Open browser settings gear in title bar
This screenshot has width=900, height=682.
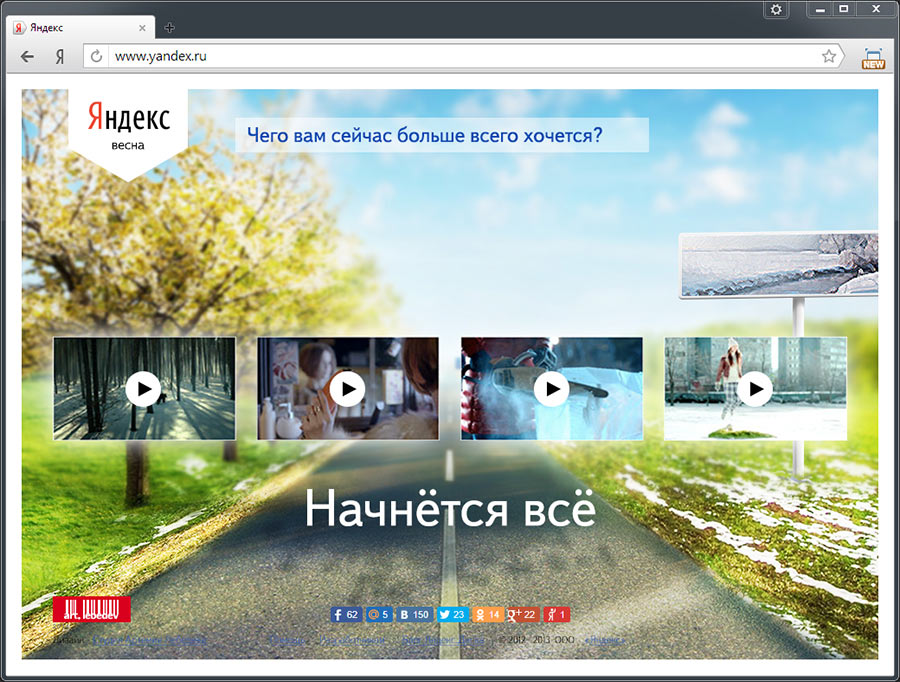pyautogui.click(x=777, y=9)
